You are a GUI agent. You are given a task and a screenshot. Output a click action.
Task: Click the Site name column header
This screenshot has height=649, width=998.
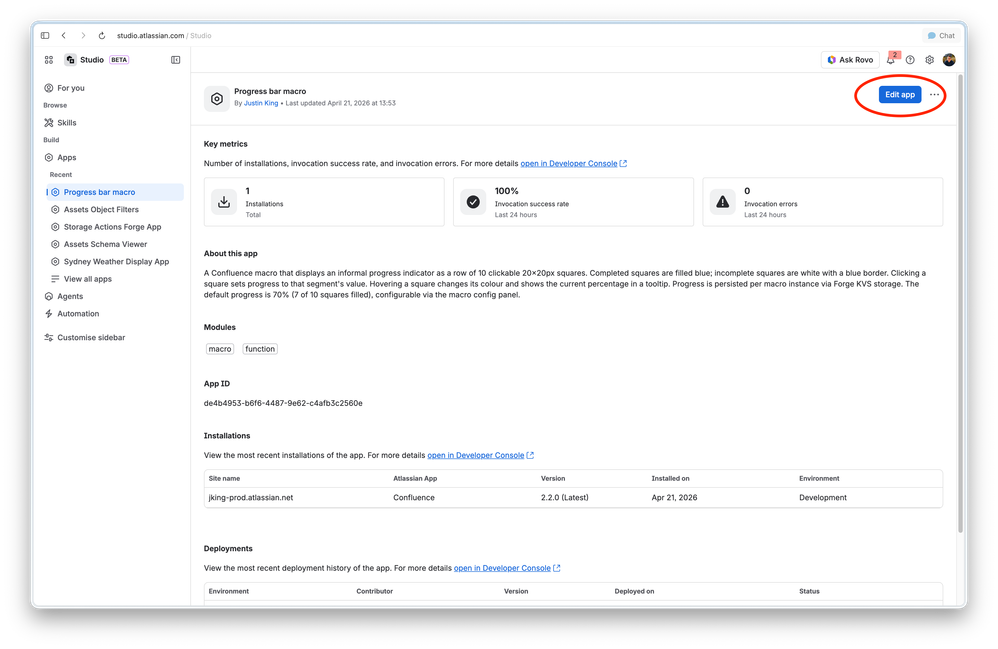[x=224, y=478]
